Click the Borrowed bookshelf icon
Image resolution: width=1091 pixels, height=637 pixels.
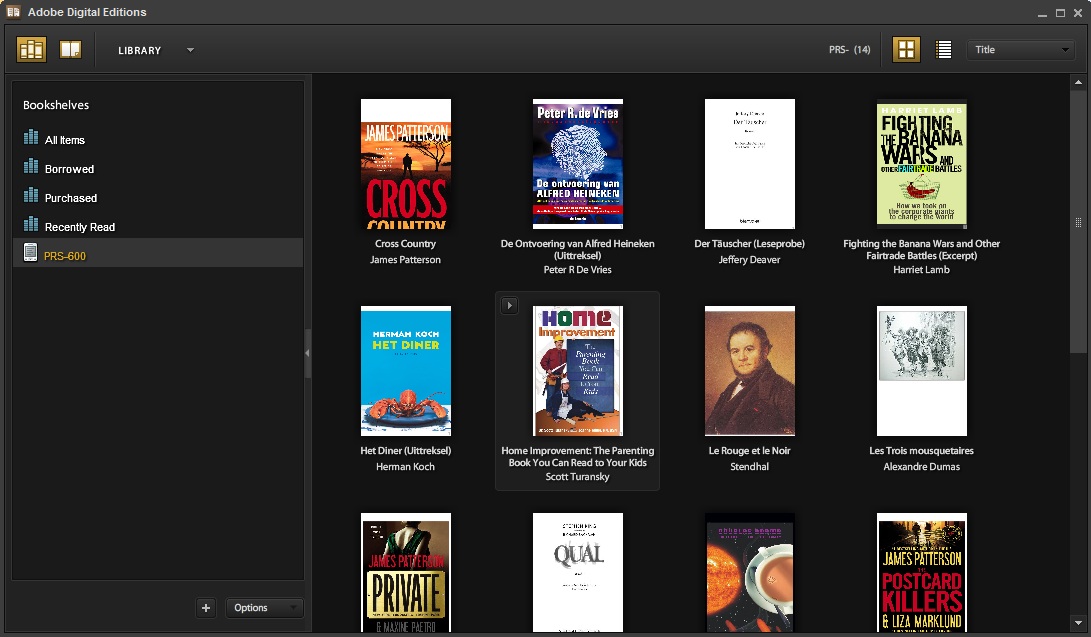coord(31,166)
